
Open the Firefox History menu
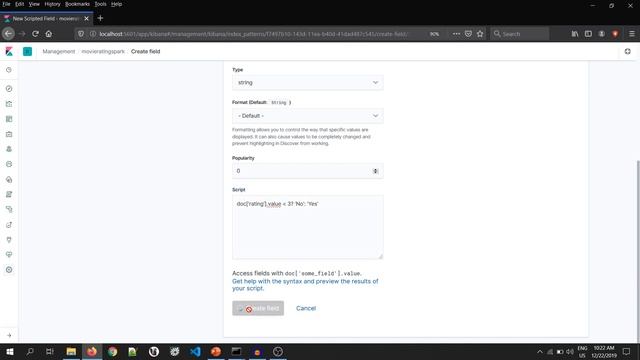coord(52,4)
